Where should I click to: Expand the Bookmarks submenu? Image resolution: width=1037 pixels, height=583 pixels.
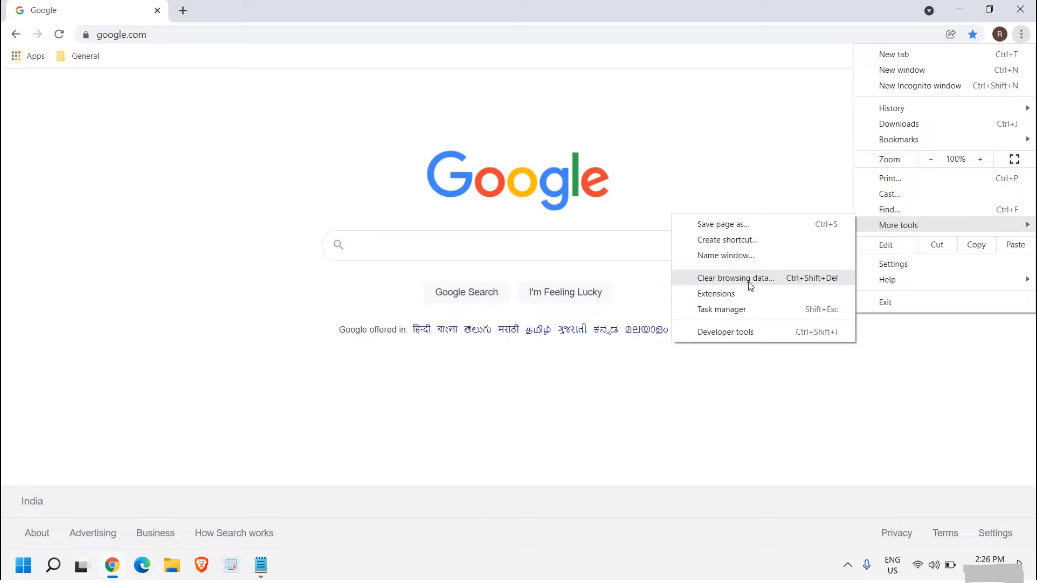tap(946, 139)
